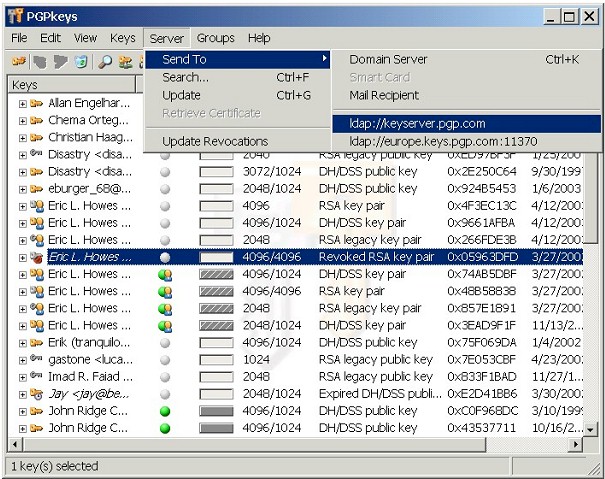This screenshot has height=479, width=605.
Task: Send key to ldap://keyserver.pgp.com
Action: tap(467, 124)
